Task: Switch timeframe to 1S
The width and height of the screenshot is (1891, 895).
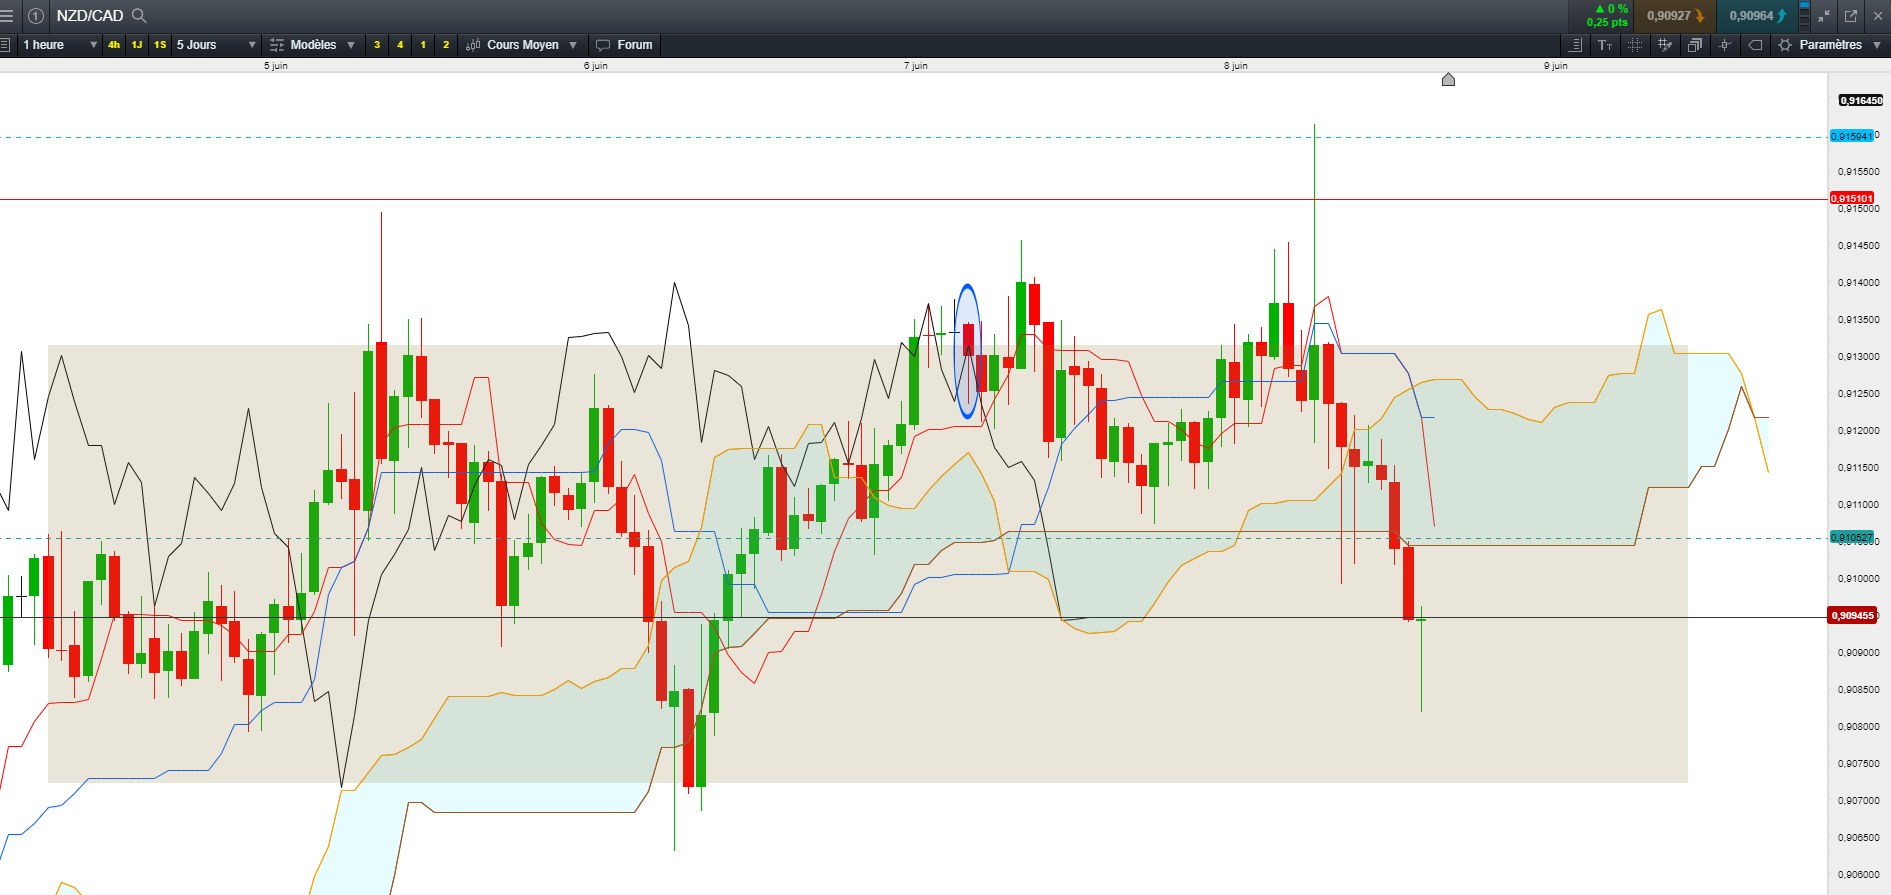Action: [160, 45]
